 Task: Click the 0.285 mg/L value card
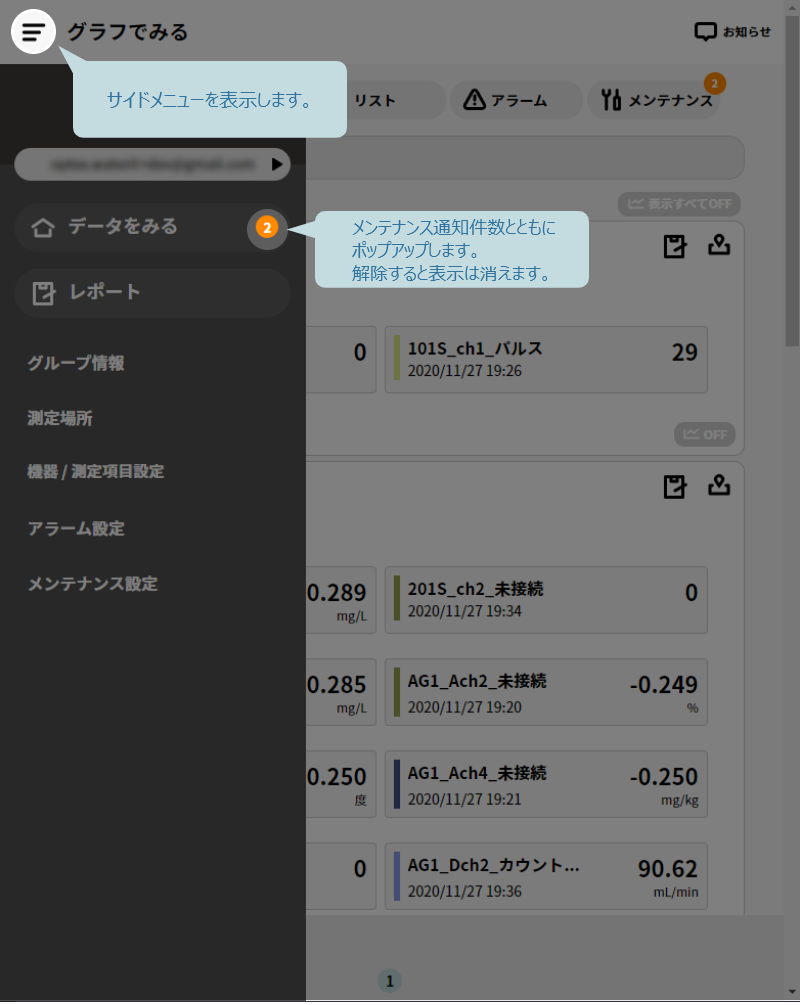(x=340, y=692)
